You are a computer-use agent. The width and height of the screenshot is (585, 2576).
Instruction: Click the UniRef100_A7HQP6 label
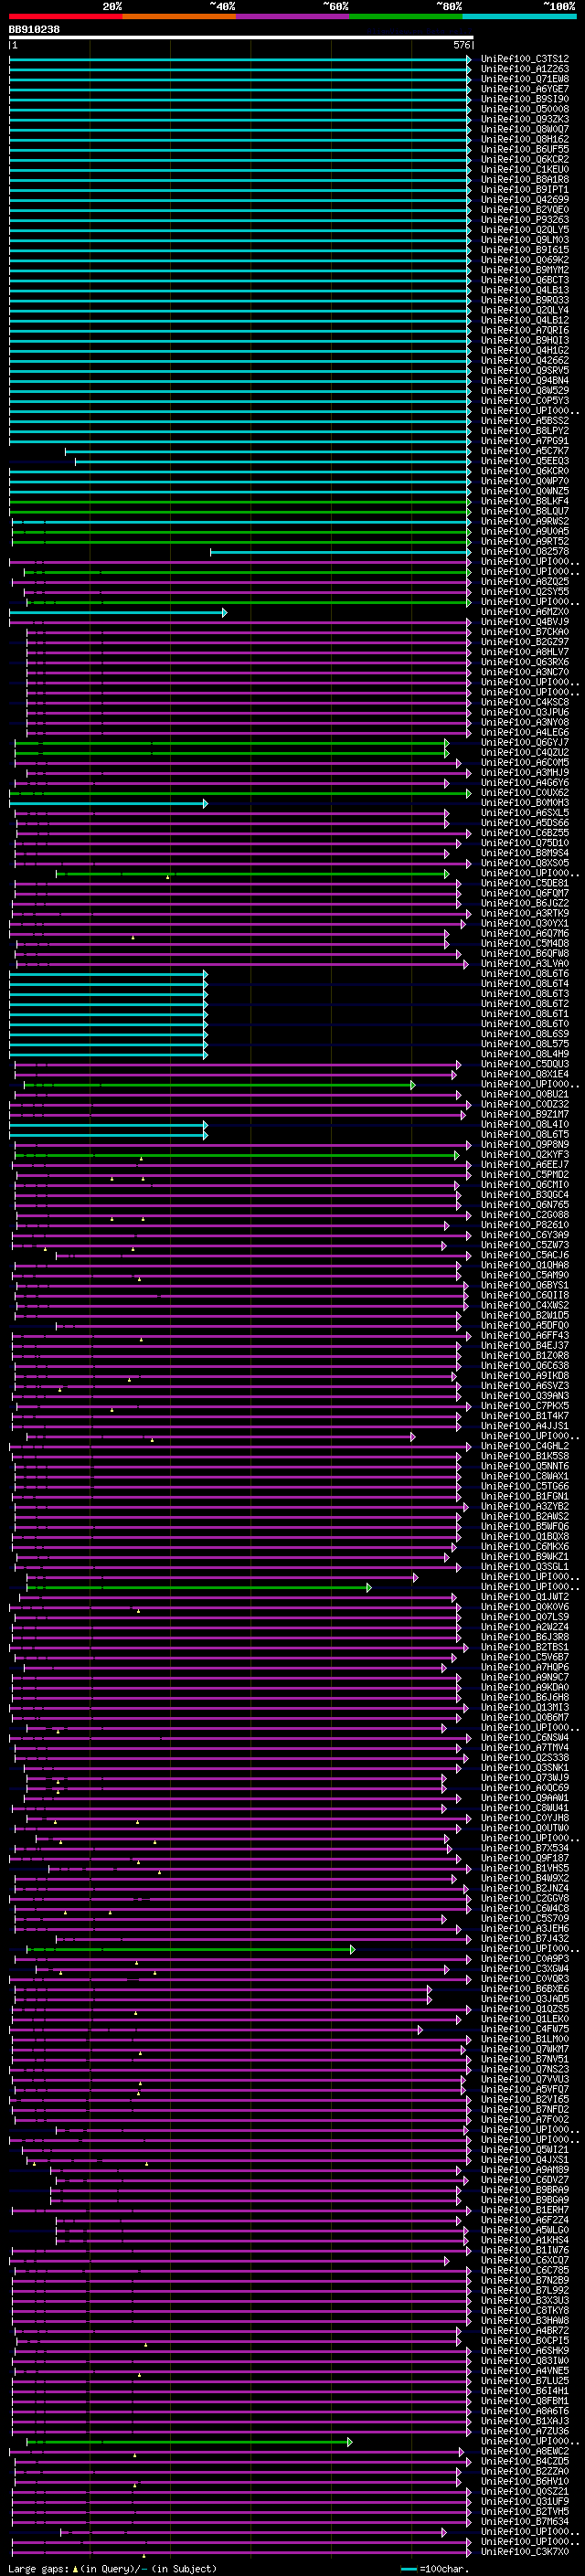click(525, 1667)
